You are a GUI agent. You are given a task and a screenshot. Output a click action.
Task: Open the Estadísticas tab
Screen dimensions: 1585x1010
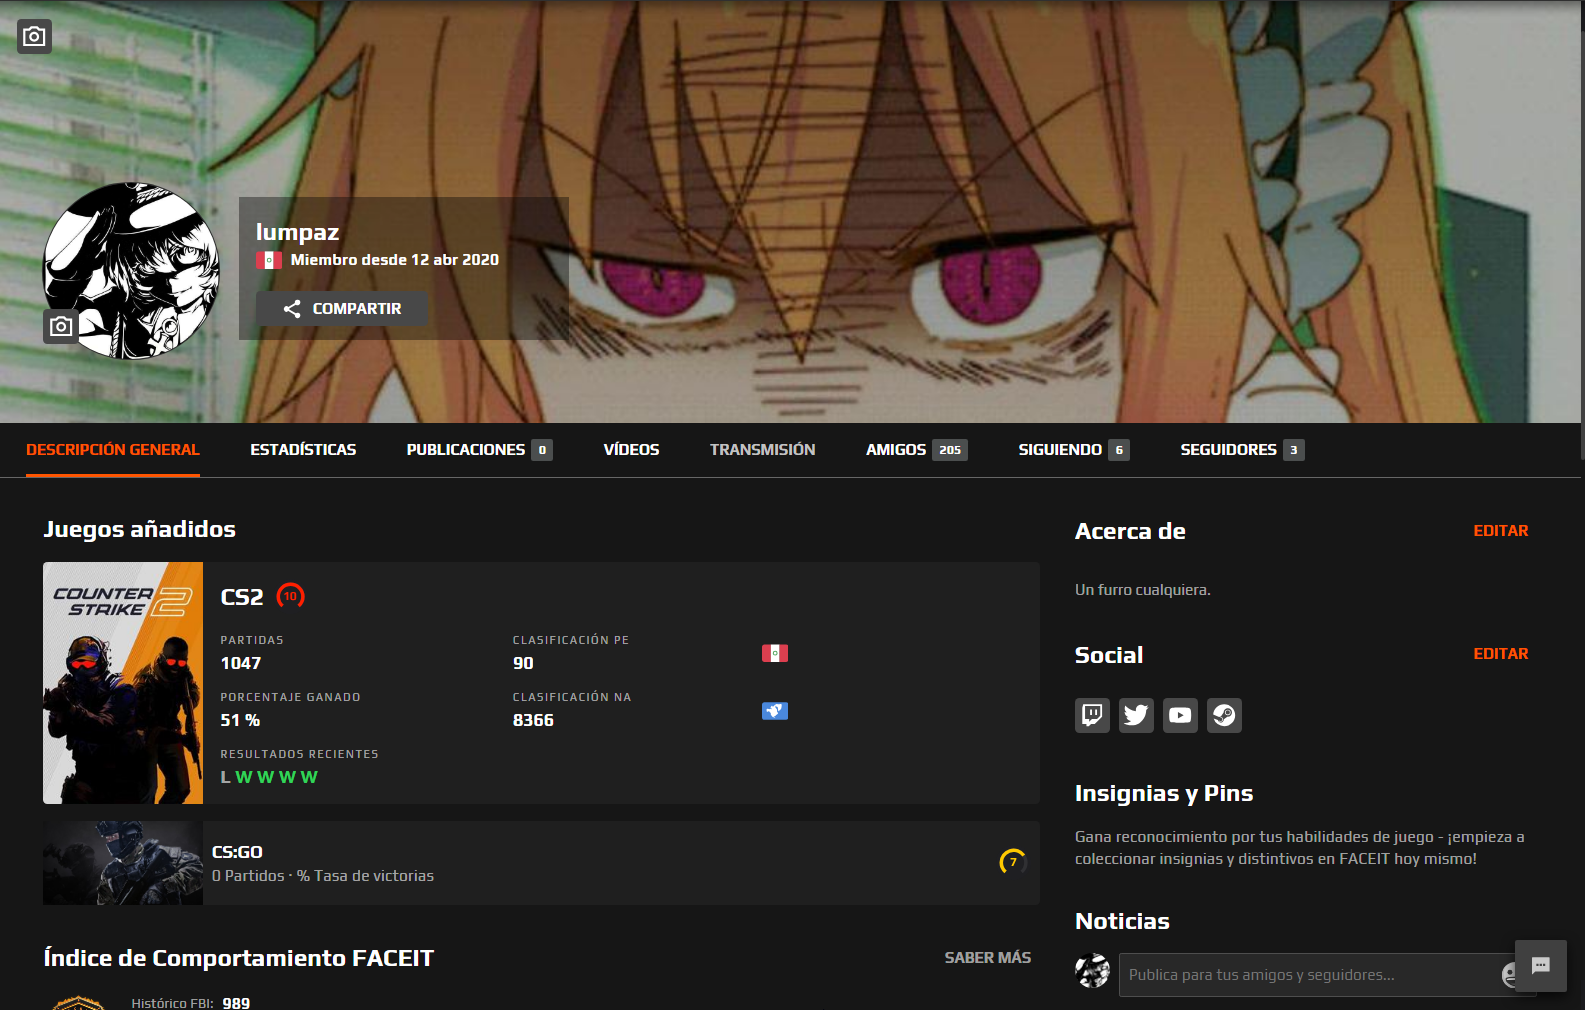point(303,450)
